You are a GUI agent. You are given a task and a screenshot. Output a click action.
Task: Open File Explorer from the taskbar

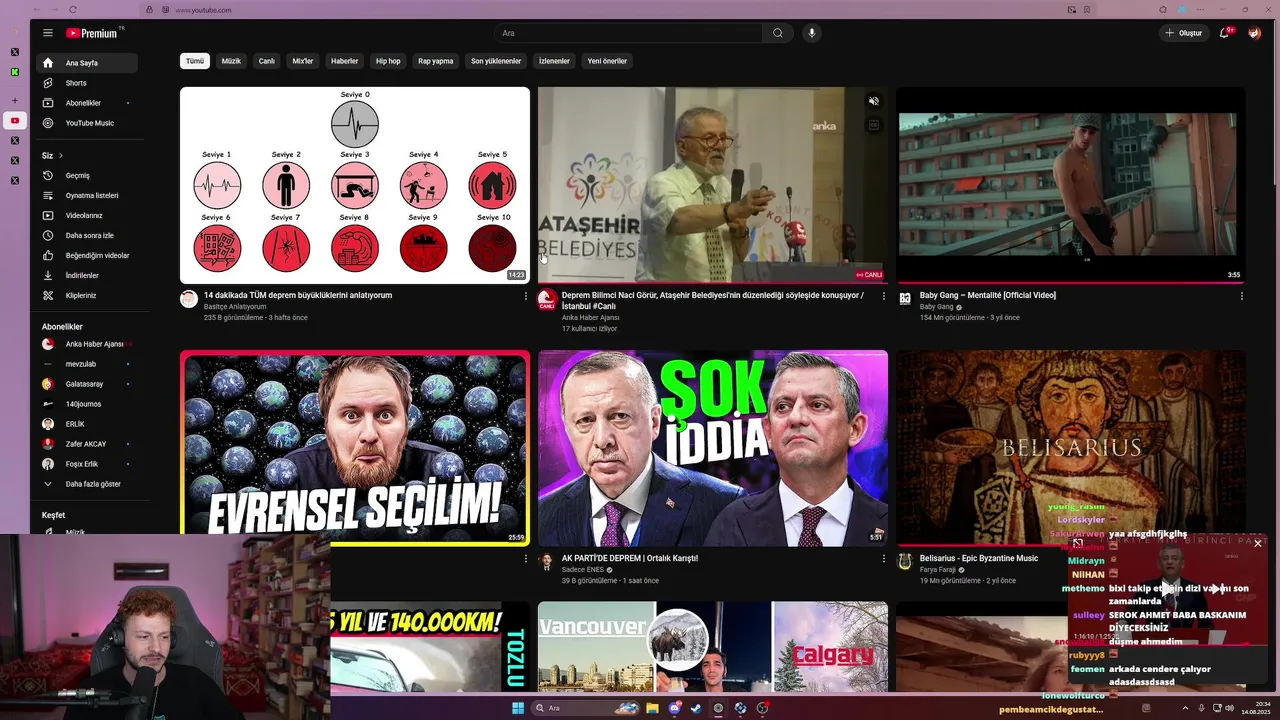[x=652, y=708]
